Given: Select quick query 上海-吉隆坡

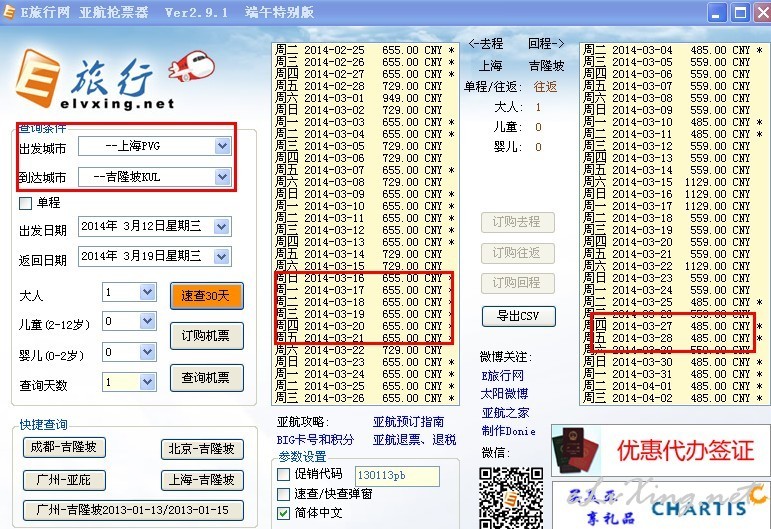Looking at the screenshot, I should coord(202,480).
